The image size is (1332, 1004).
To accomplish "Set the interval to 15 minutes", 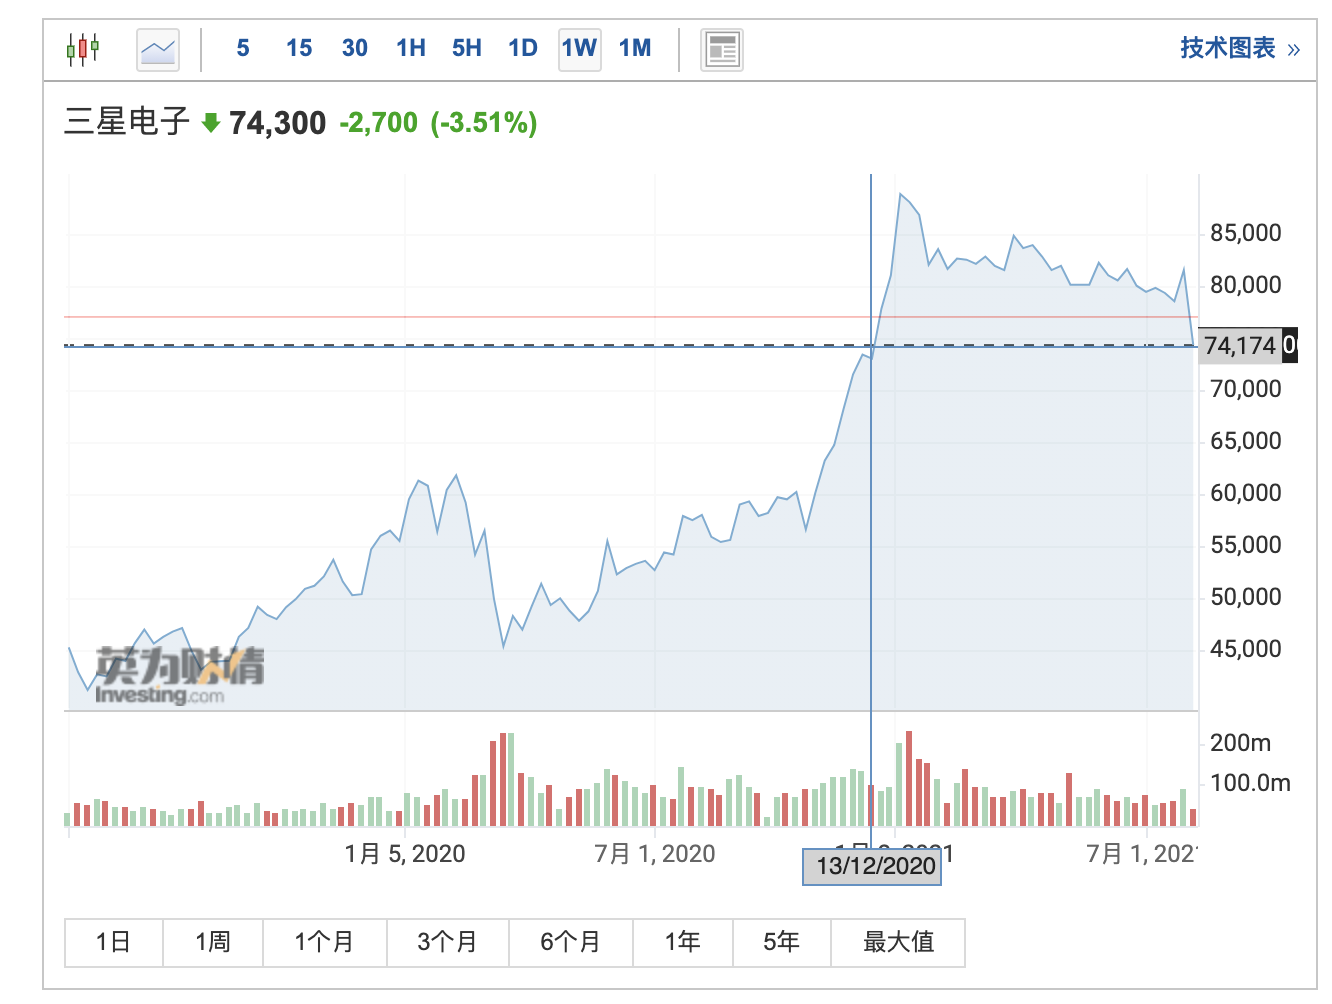I will click(299, 48).
